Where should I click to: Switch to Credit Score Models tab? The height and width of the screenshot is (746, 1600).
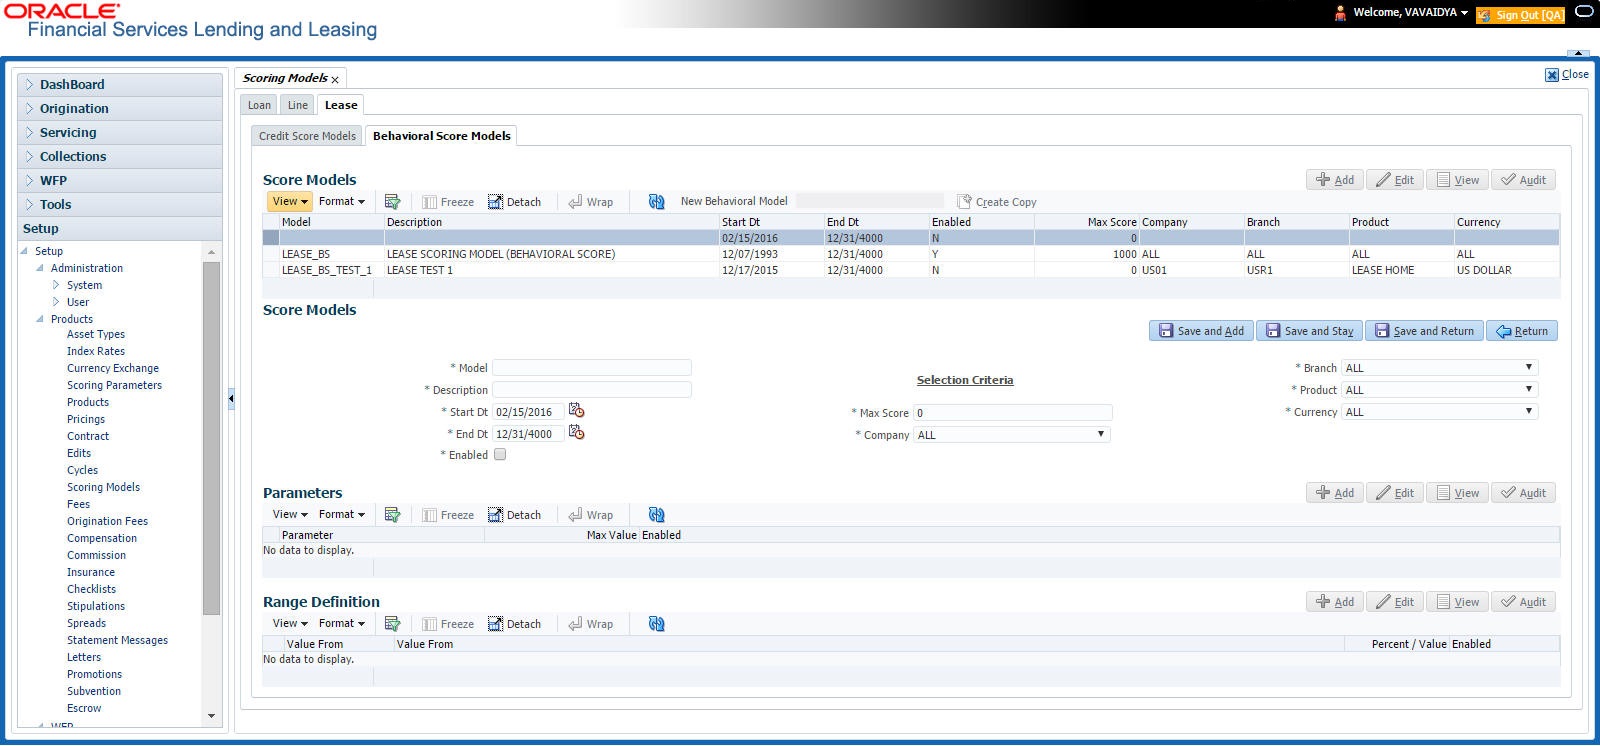pos(307,136)
